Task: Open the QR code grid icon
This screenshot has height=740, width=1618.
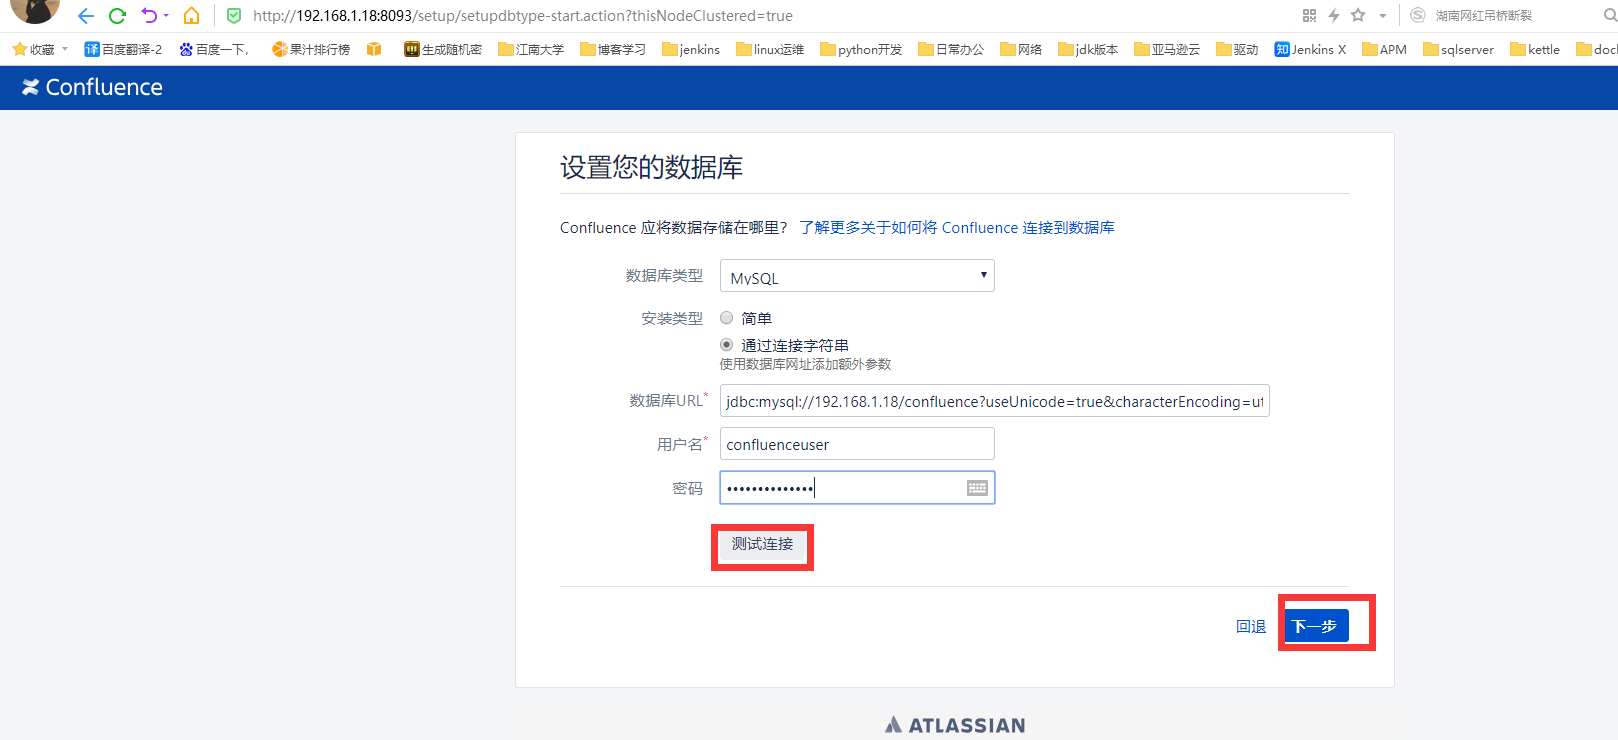Action: (1309, 16)
